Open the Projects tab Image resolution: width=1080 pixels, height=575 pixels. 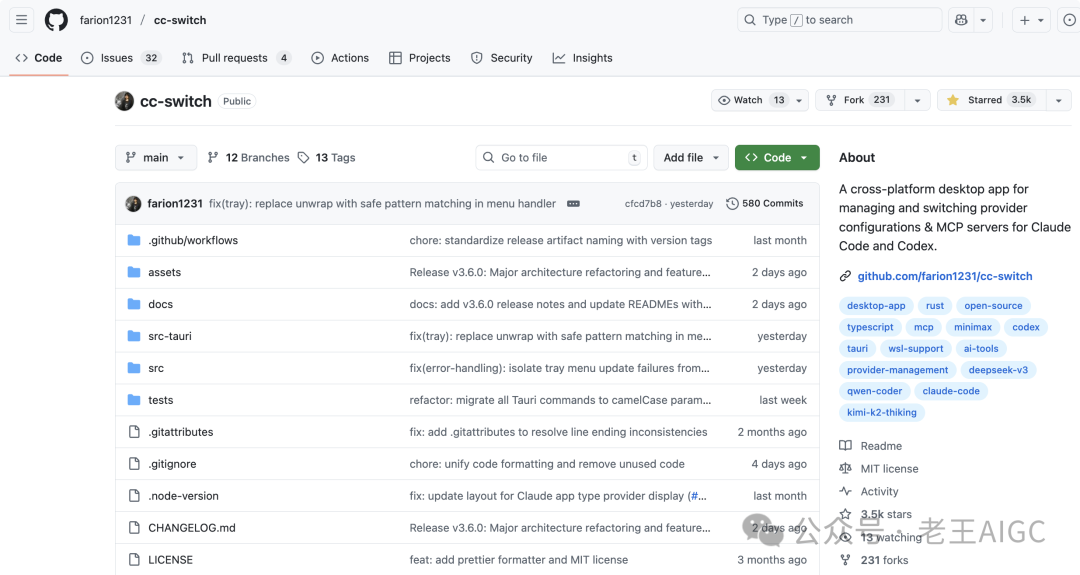pos(419,58)
